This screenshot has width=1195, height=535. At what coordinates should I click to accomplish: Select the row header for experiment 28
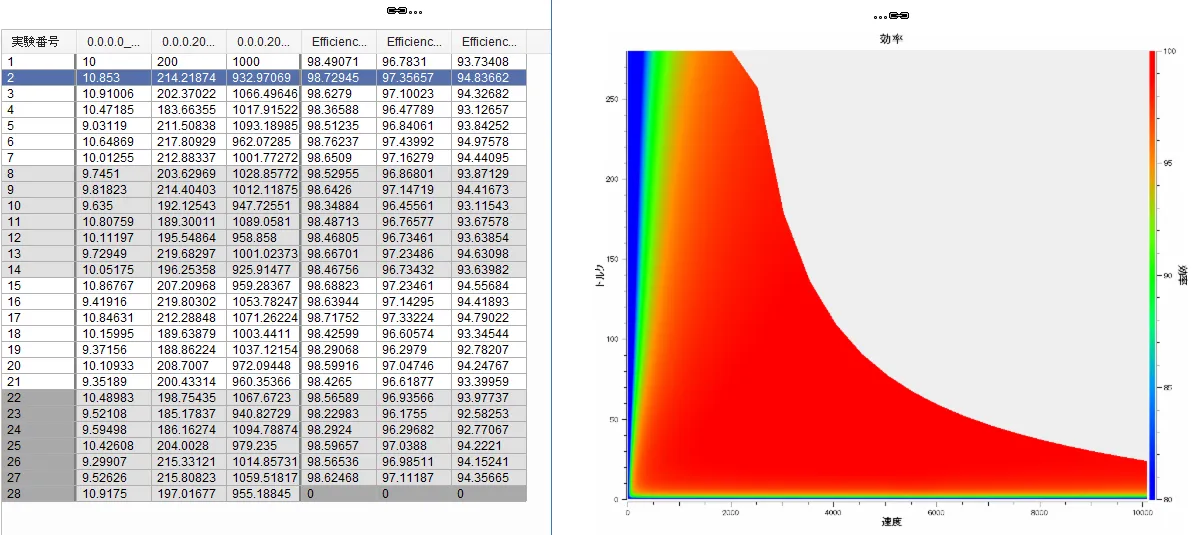(x=38, y=493)
